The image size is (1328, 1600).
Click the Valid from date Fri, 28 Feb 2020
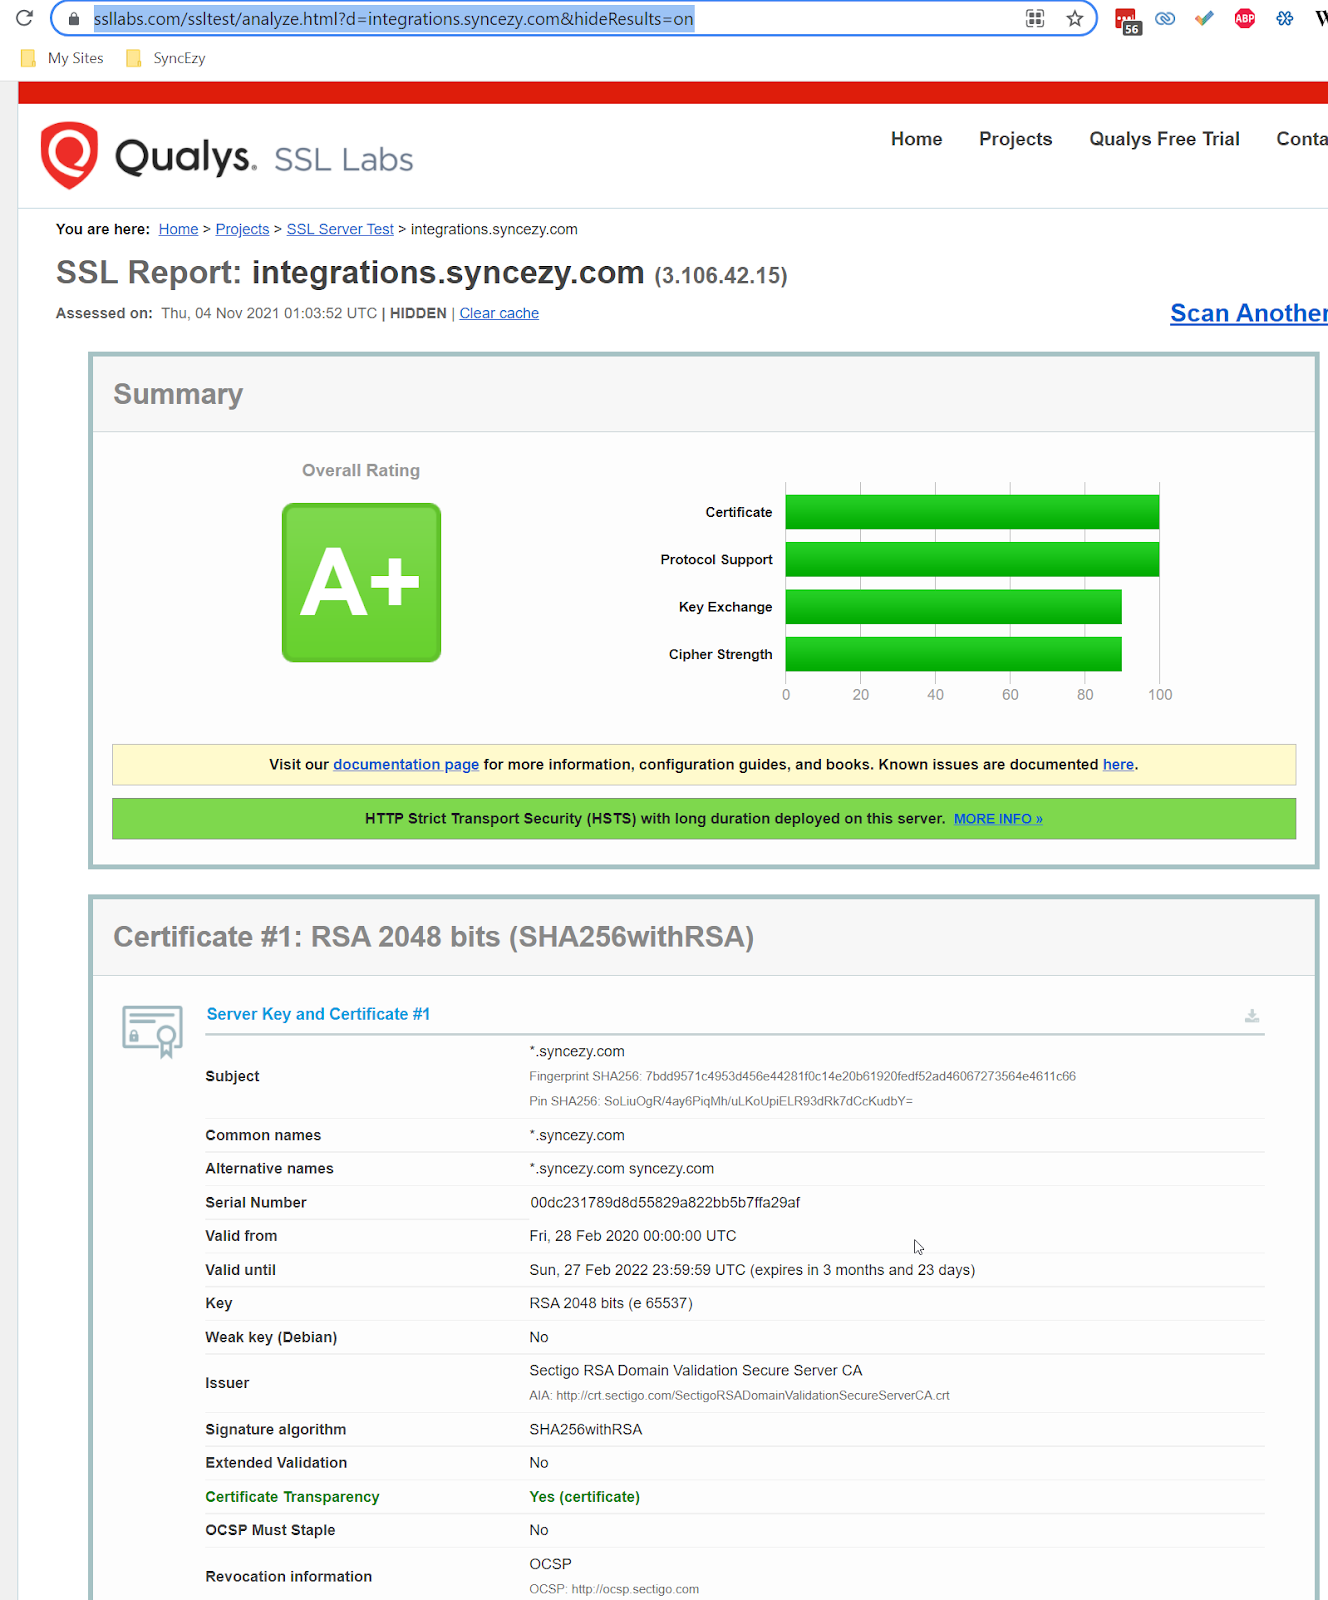pos(633,1236)
